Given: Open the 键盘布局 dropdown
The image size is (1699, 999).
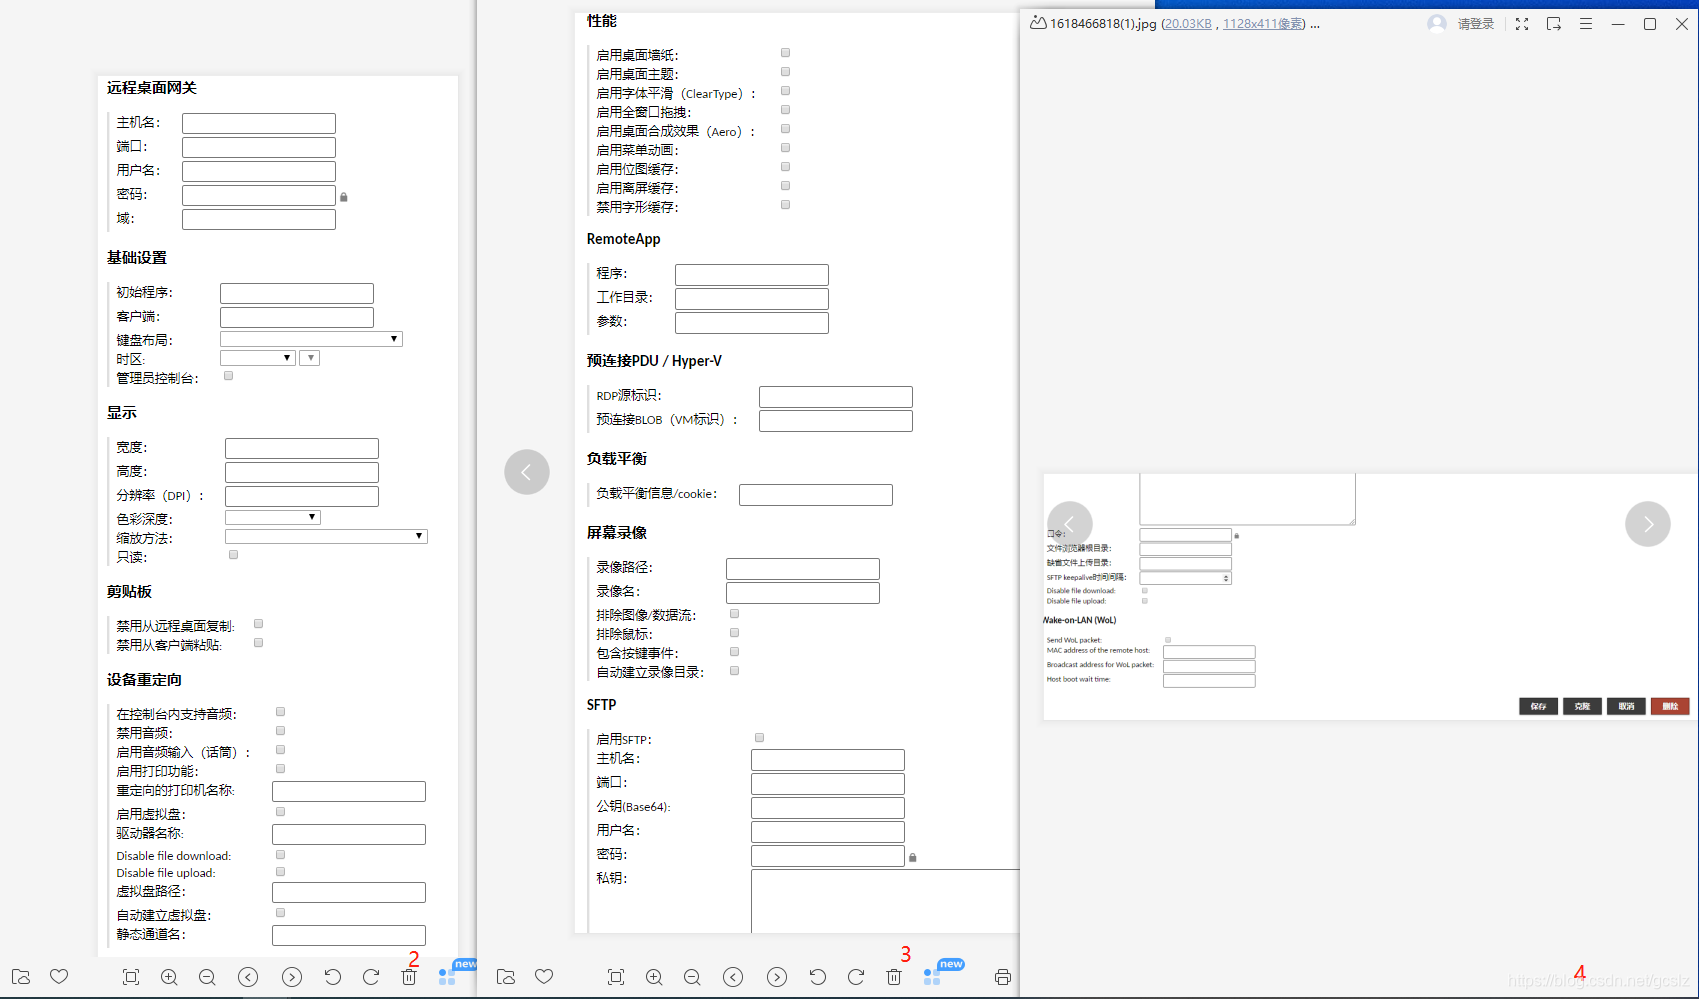Looking at the screenshot, I should pyautogui.click(x=311, y=339).
